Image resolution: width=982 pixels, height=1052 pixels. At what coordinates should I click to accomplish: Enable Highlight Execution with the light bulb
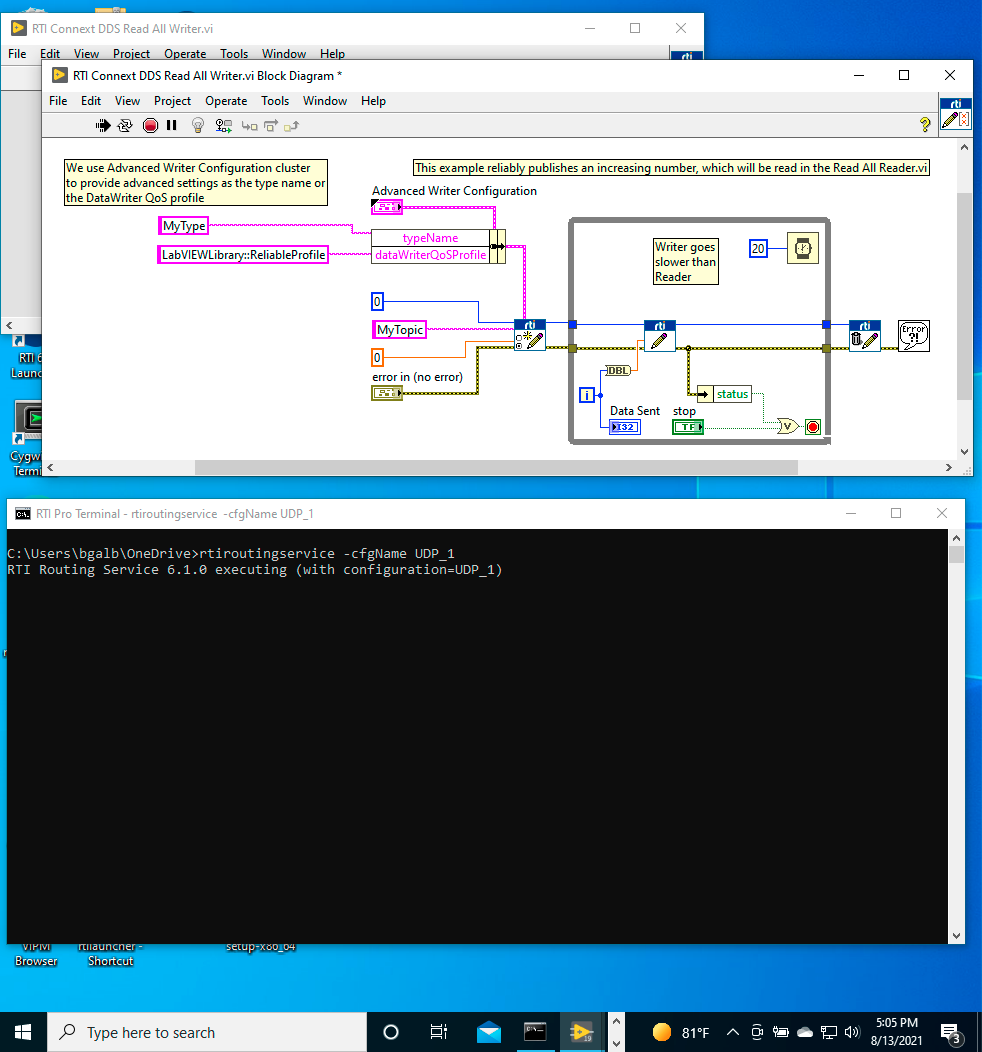pos(198,125)
